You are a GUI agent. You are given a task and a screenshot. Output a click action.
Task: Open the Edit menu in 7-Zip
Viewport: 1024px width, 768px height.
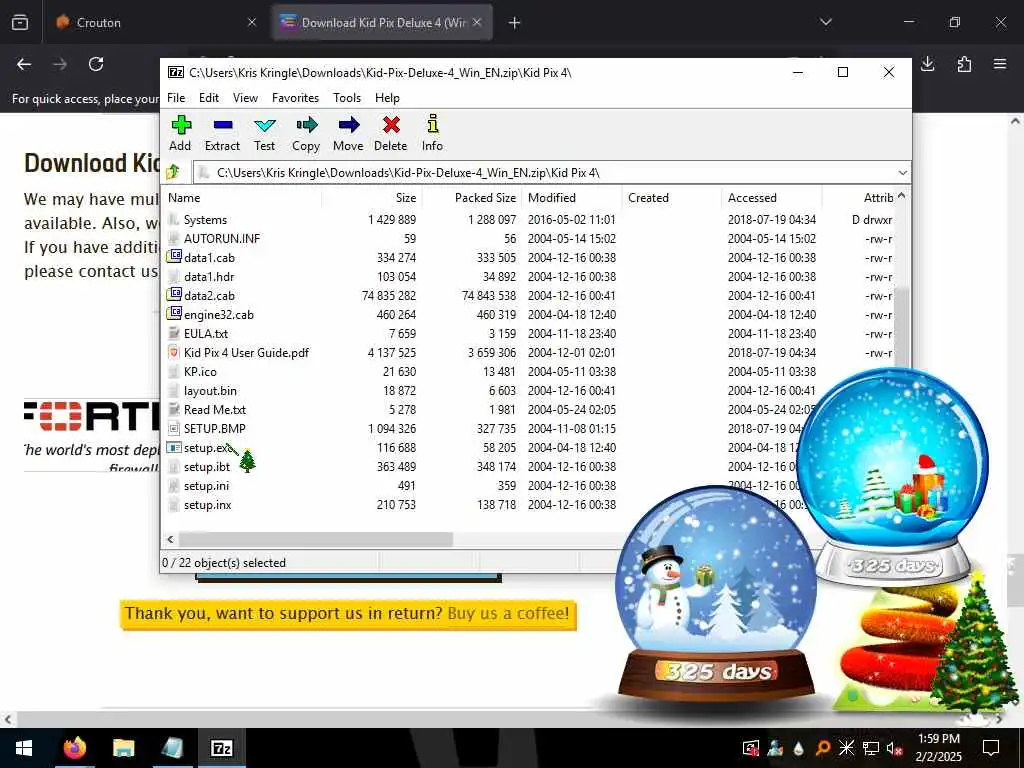pyautogui.click(x=209, y=97)
